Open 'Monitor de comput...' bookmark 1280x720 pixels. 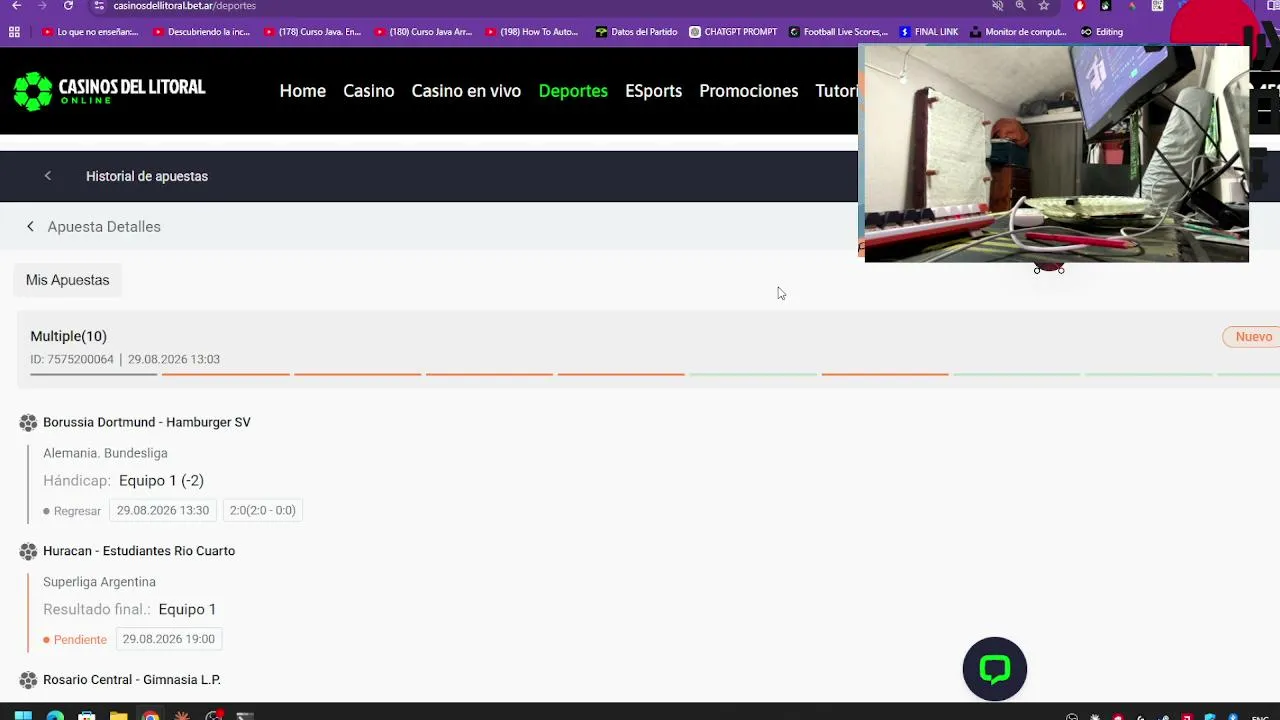1018,32
